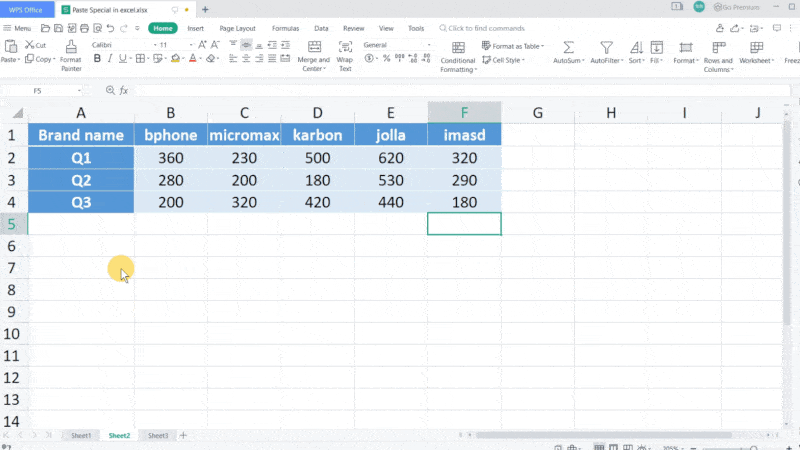Click the AutoSum sigma icon
800x450 pixels.
568,48
